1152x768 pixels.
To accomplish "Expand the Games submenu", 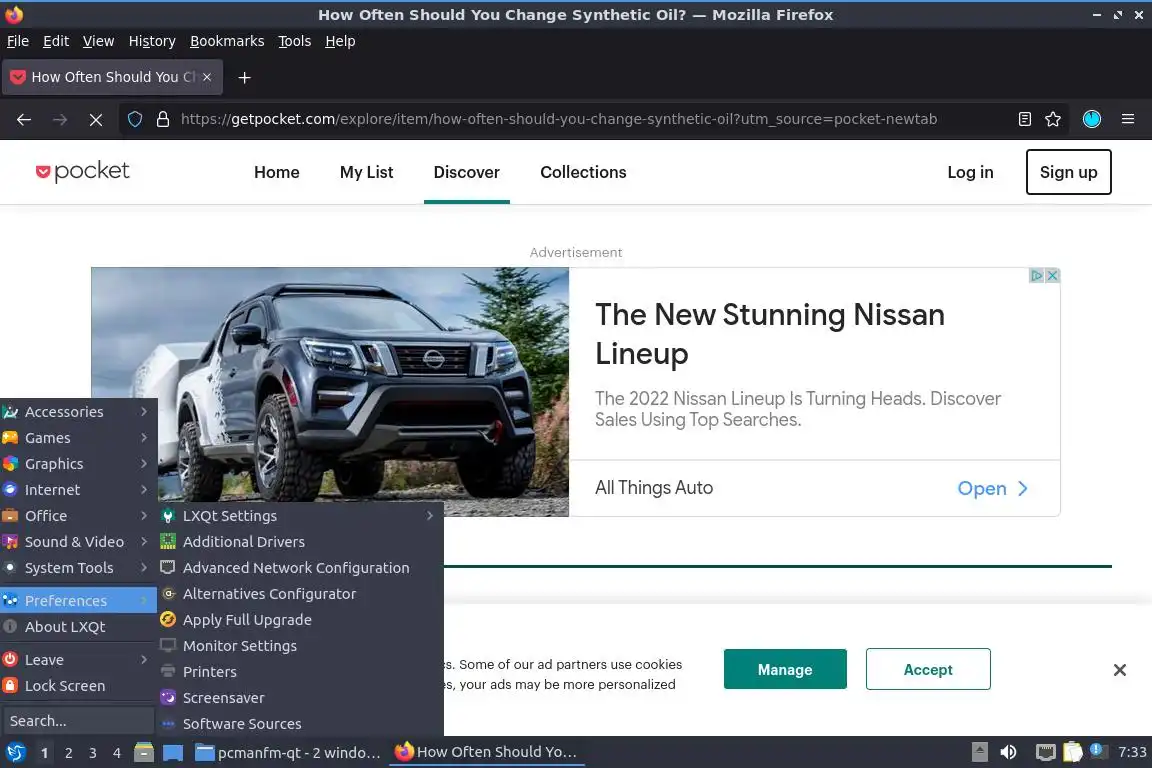I will pyautogui.click(x=78, y=438).
